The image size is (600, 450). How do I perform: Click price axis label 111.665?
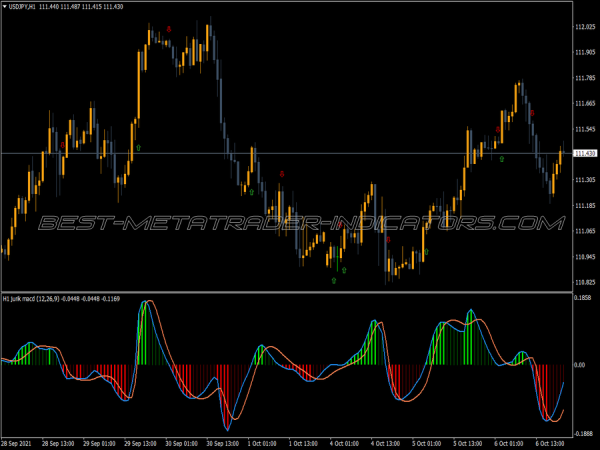[x=585, y=103]
